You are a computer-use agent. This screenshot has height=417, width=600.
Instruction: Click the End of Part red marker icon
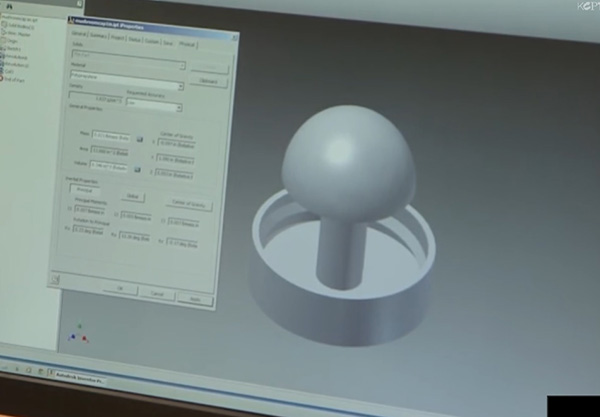pos(1,78)
